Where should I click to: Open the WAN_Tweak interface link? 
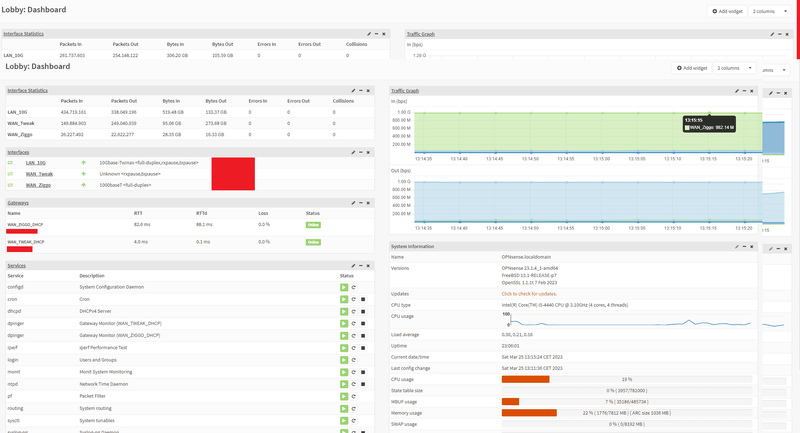pos(39,174)
